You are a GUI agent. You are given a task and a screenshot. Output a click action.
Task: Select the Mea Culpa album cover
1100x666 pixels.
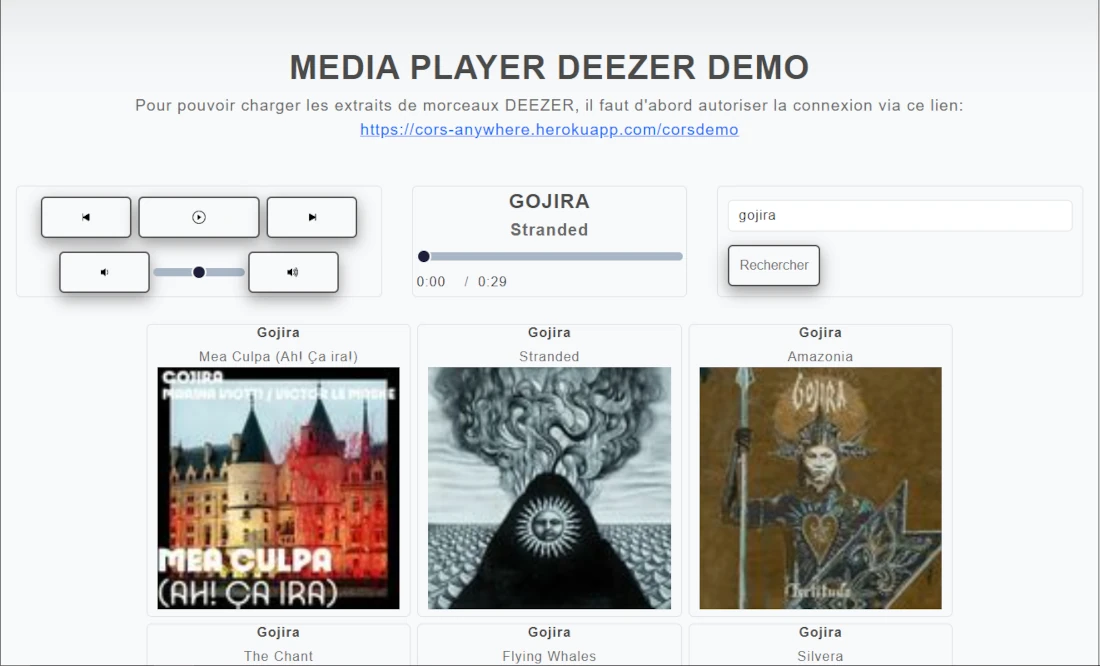pos(279,488)
